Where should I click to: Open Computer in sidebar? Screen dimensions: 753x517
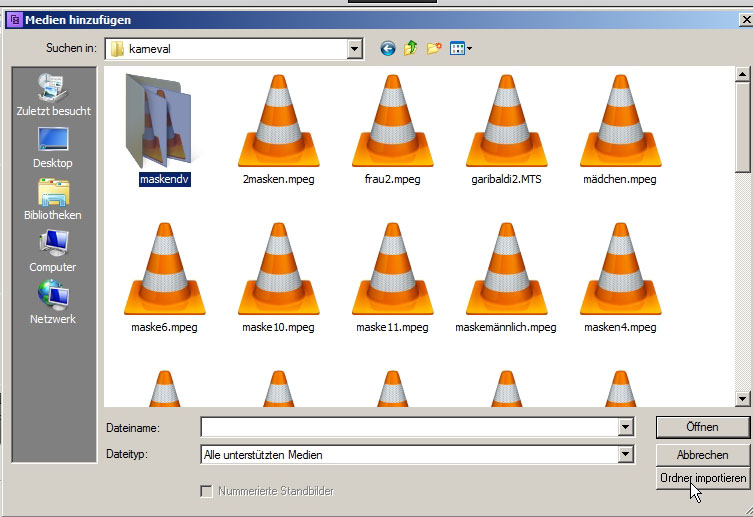[x=53, y=252]
